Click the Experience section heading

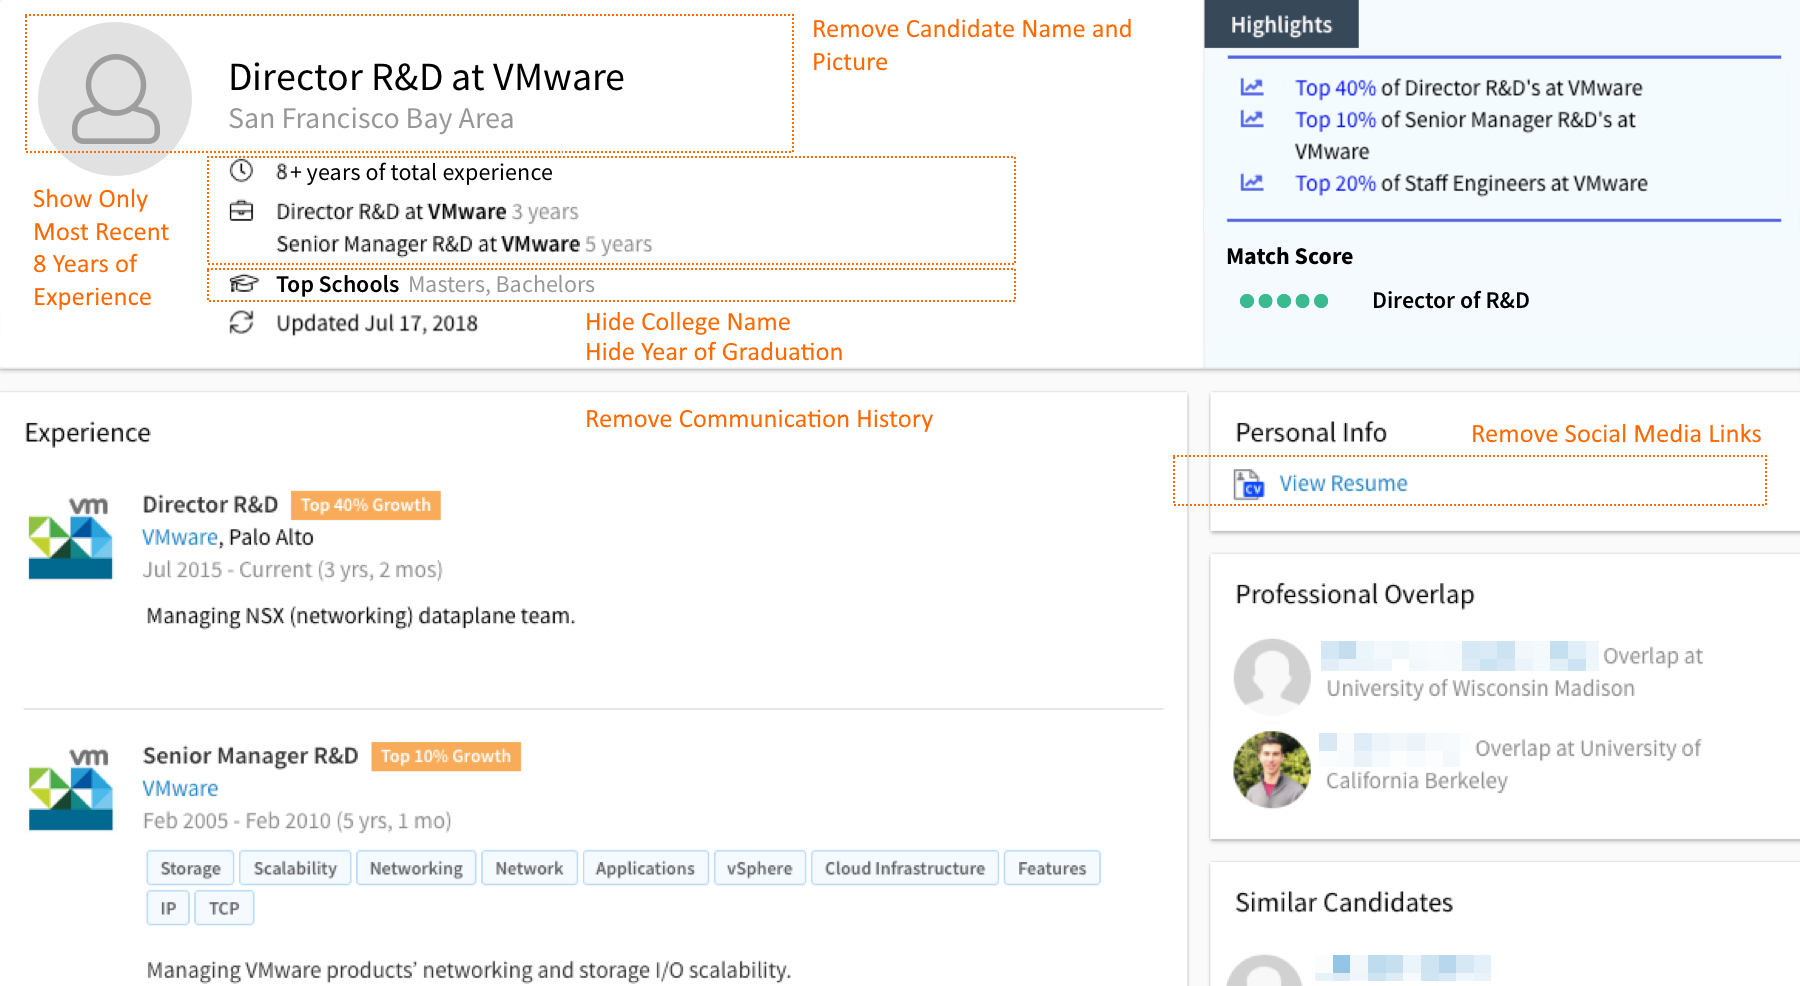coord(87,433)
